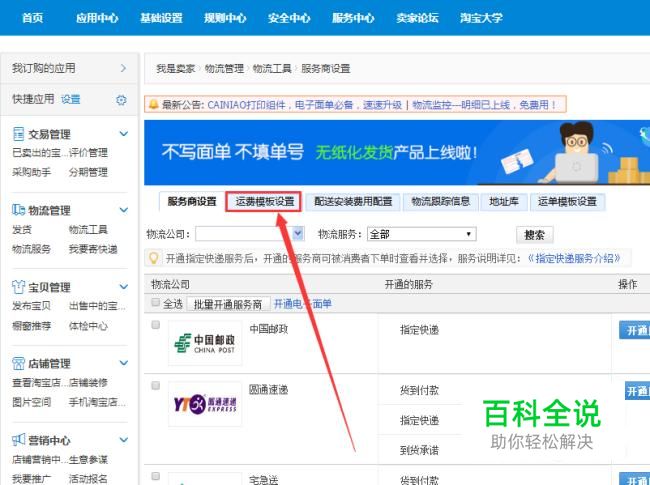Check the 中国邮政 row checkbox
The width and height of the screenshot is (650, 485).
pos(155,325)
